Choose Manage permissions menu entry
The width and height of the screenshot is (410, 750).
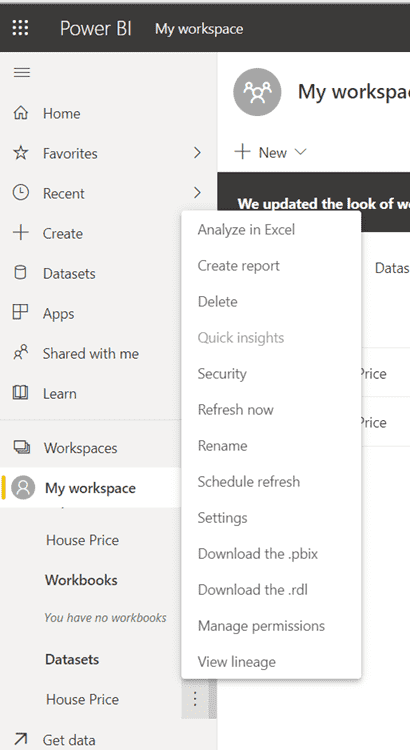271,626
